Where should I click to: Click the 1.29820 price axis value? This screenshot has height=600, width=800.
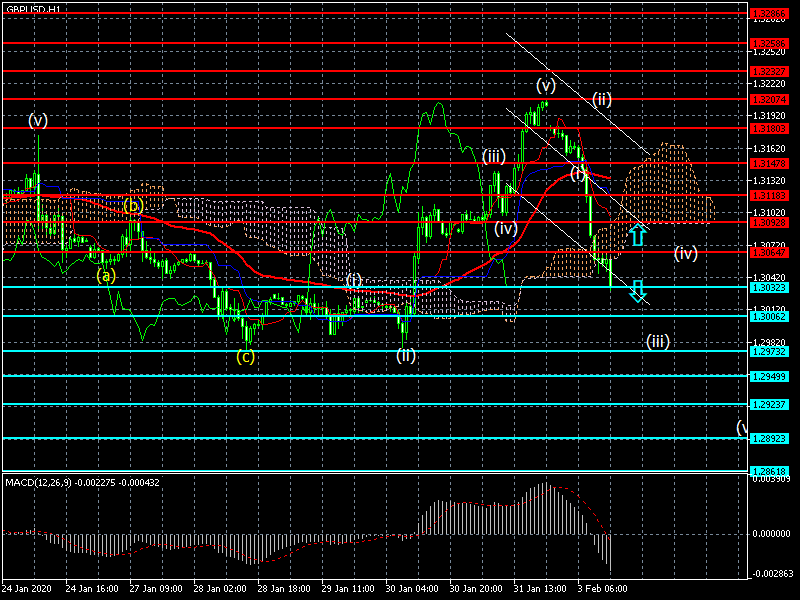769,342
